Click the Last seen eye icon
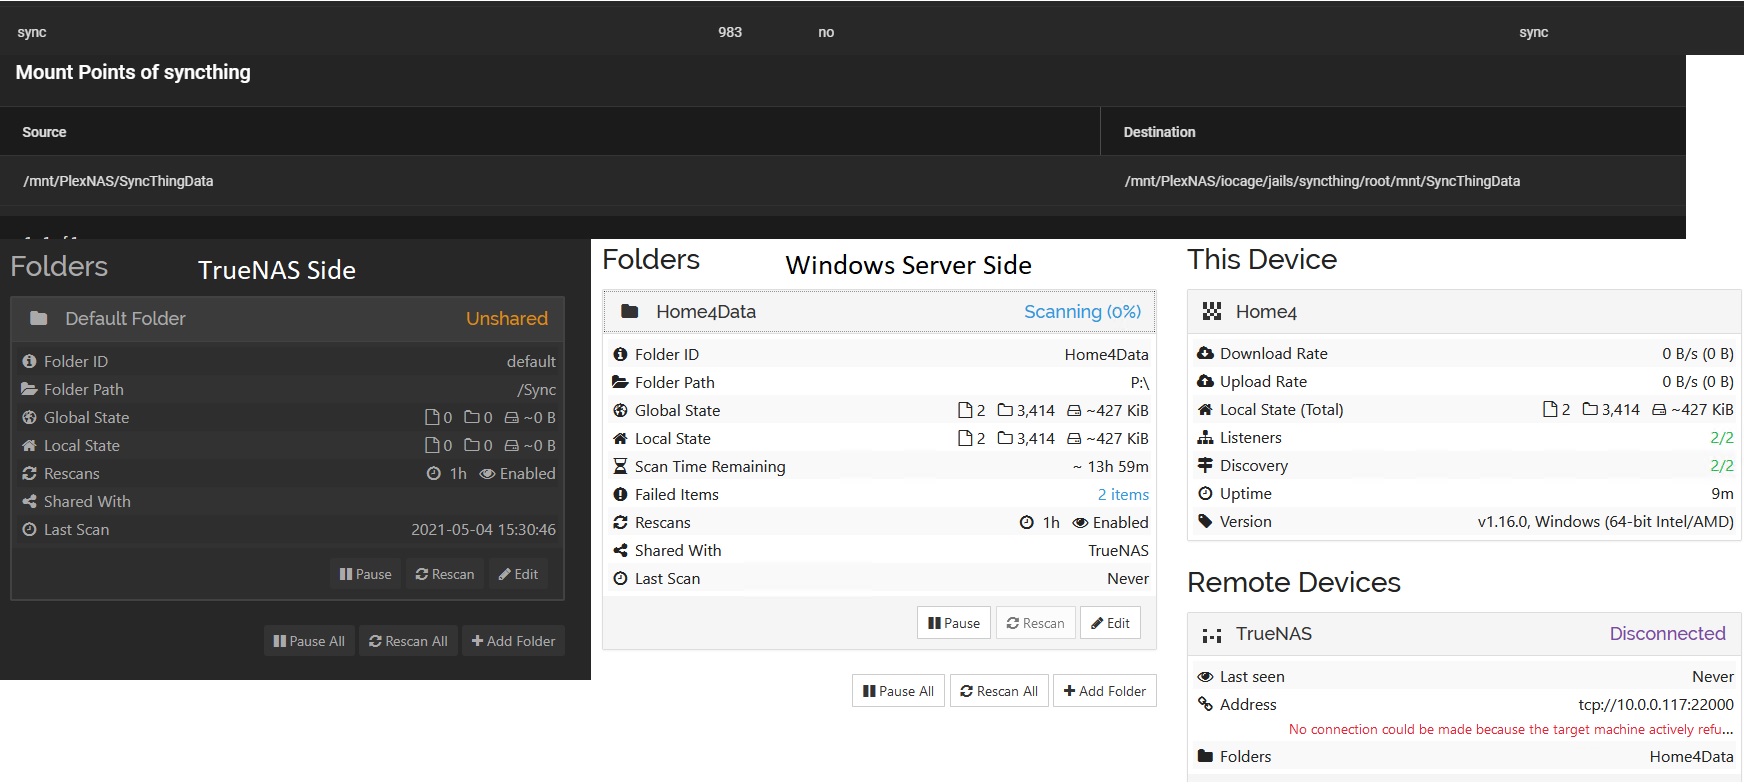This screenshot has height=784, width=1744. [x=1205, y=677]
